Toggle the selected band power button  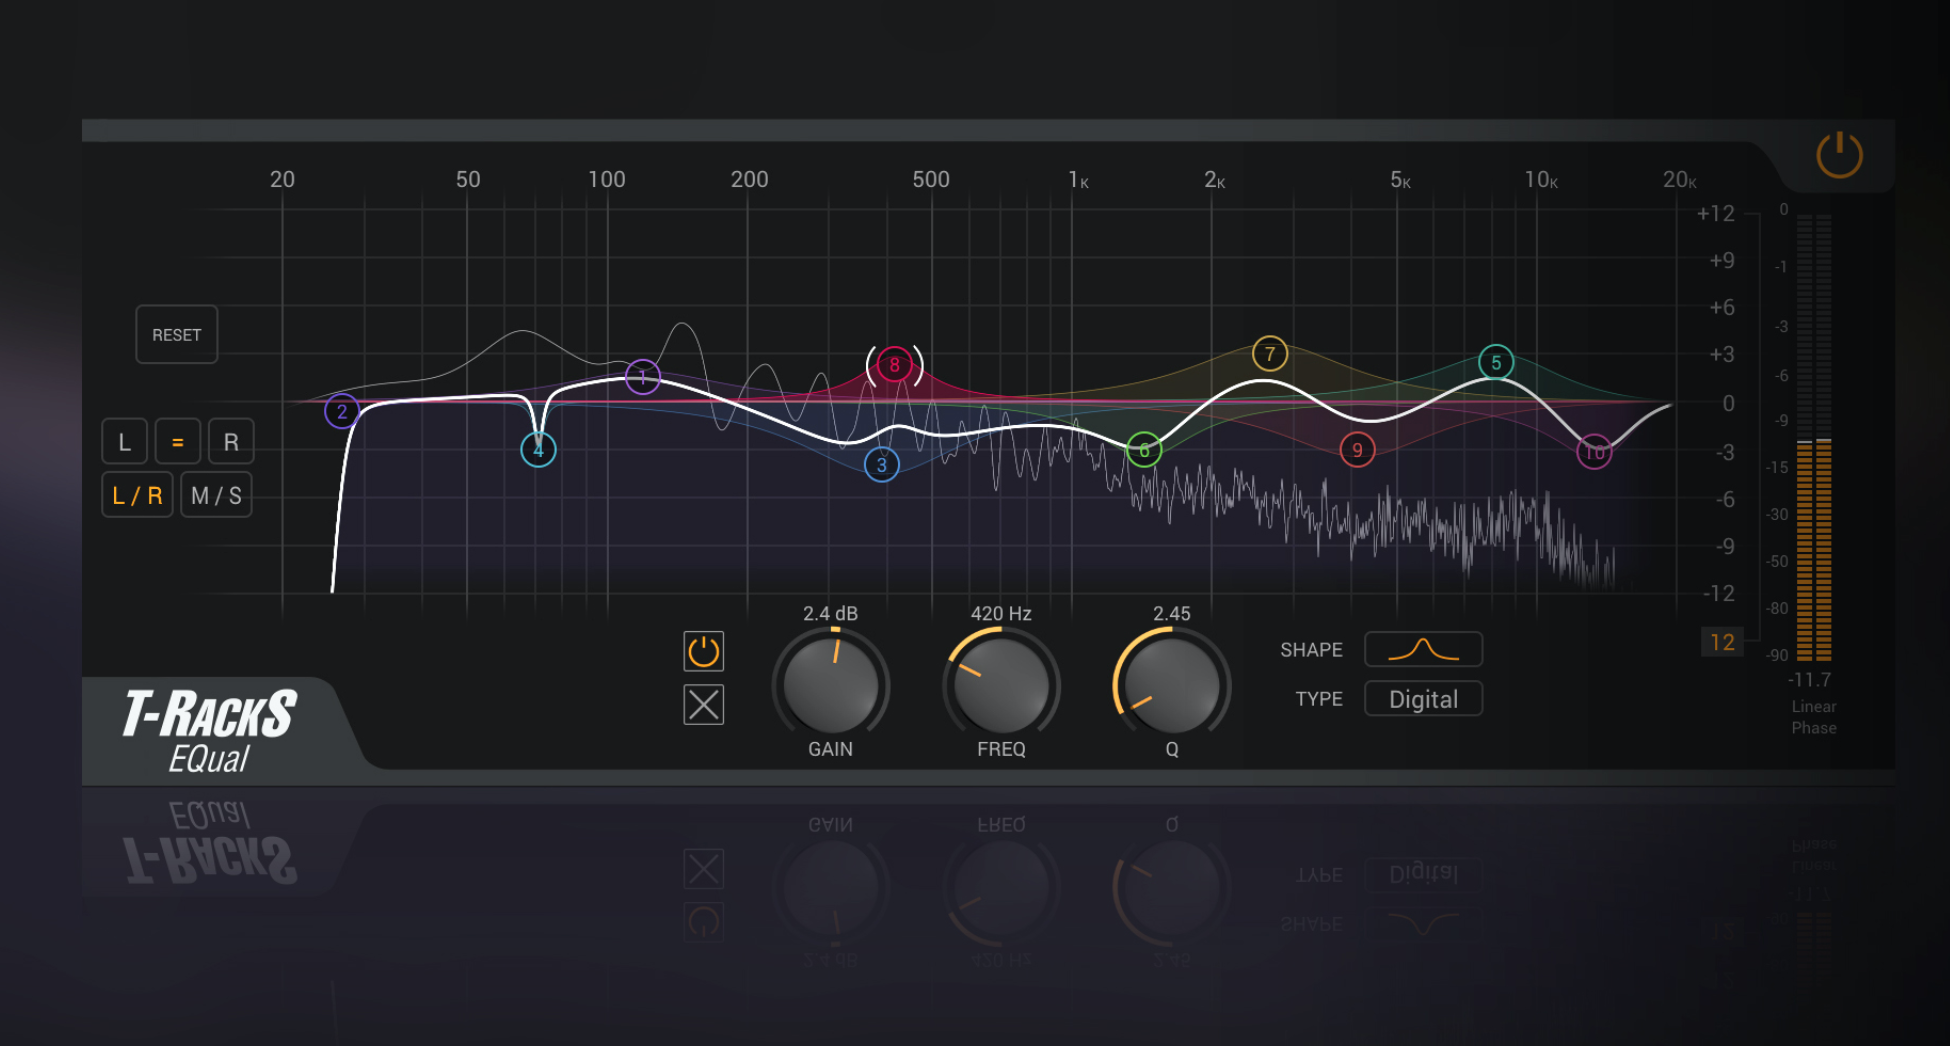click(x=704, y=651)
